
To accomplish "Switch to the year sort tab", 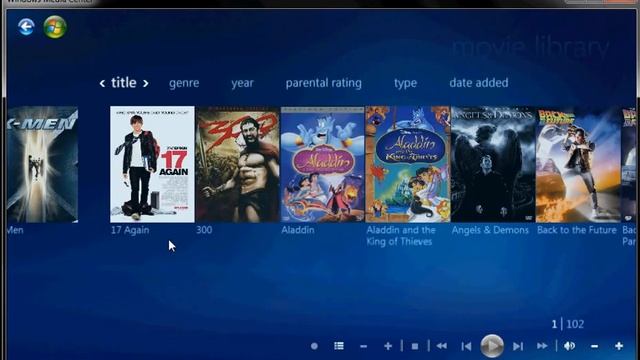I will pyautogui.click(x=242, y=83).
